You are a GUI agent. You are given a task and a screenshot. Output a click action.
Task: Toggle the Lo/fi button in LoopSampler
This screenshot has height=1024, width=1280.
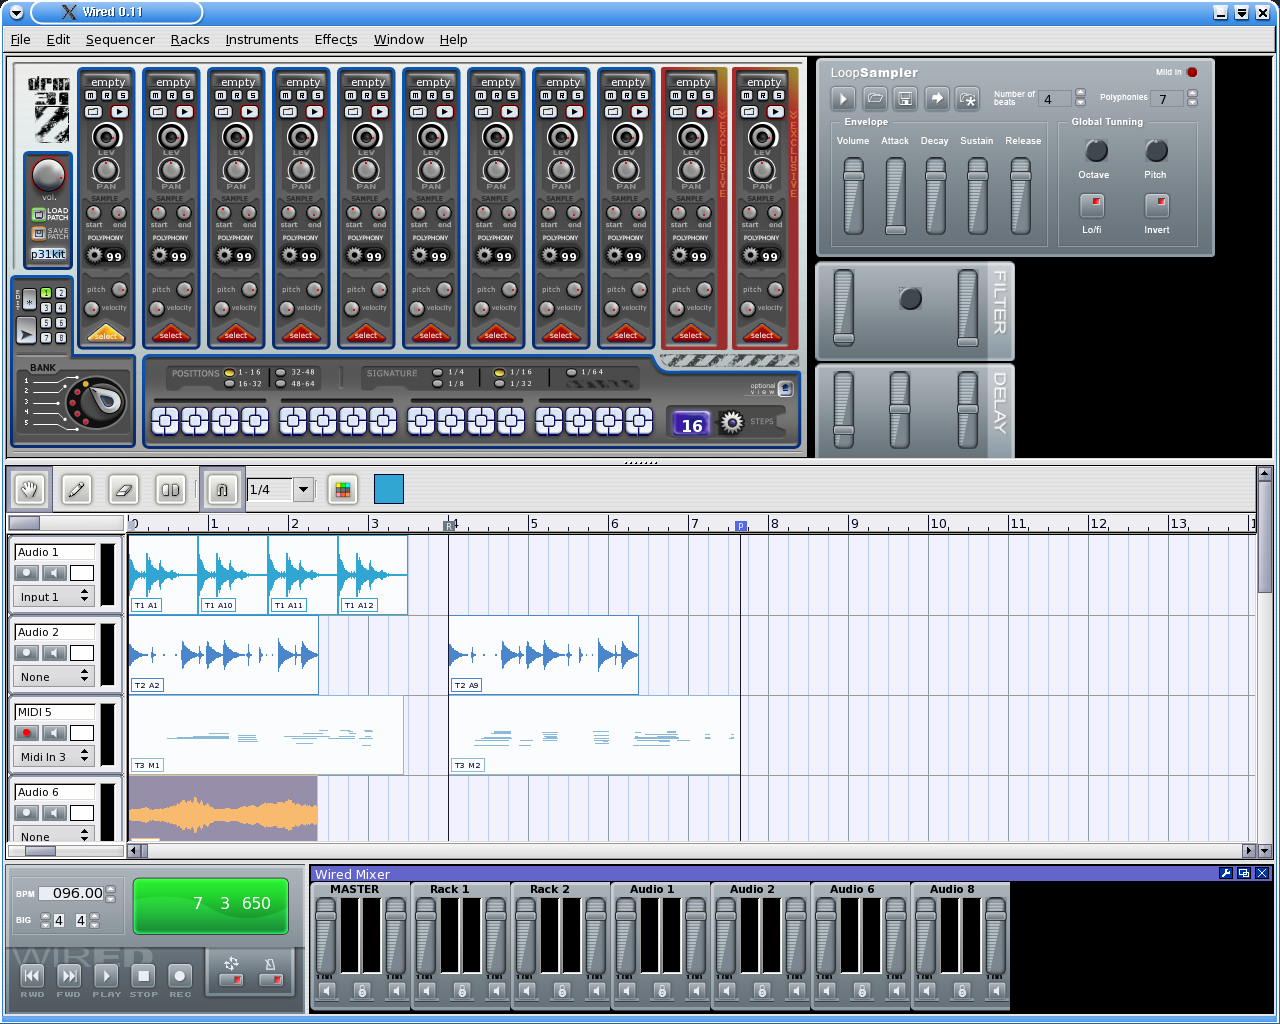(1092, 205)
